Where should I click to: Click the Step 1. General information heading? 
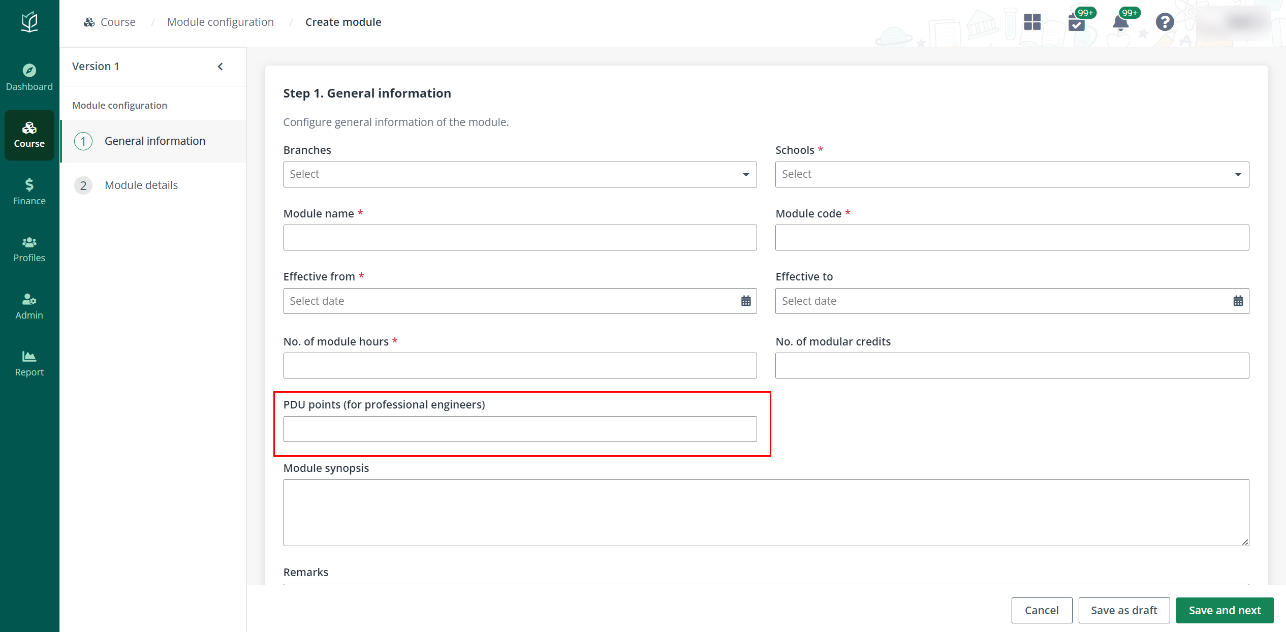(367, 93)
